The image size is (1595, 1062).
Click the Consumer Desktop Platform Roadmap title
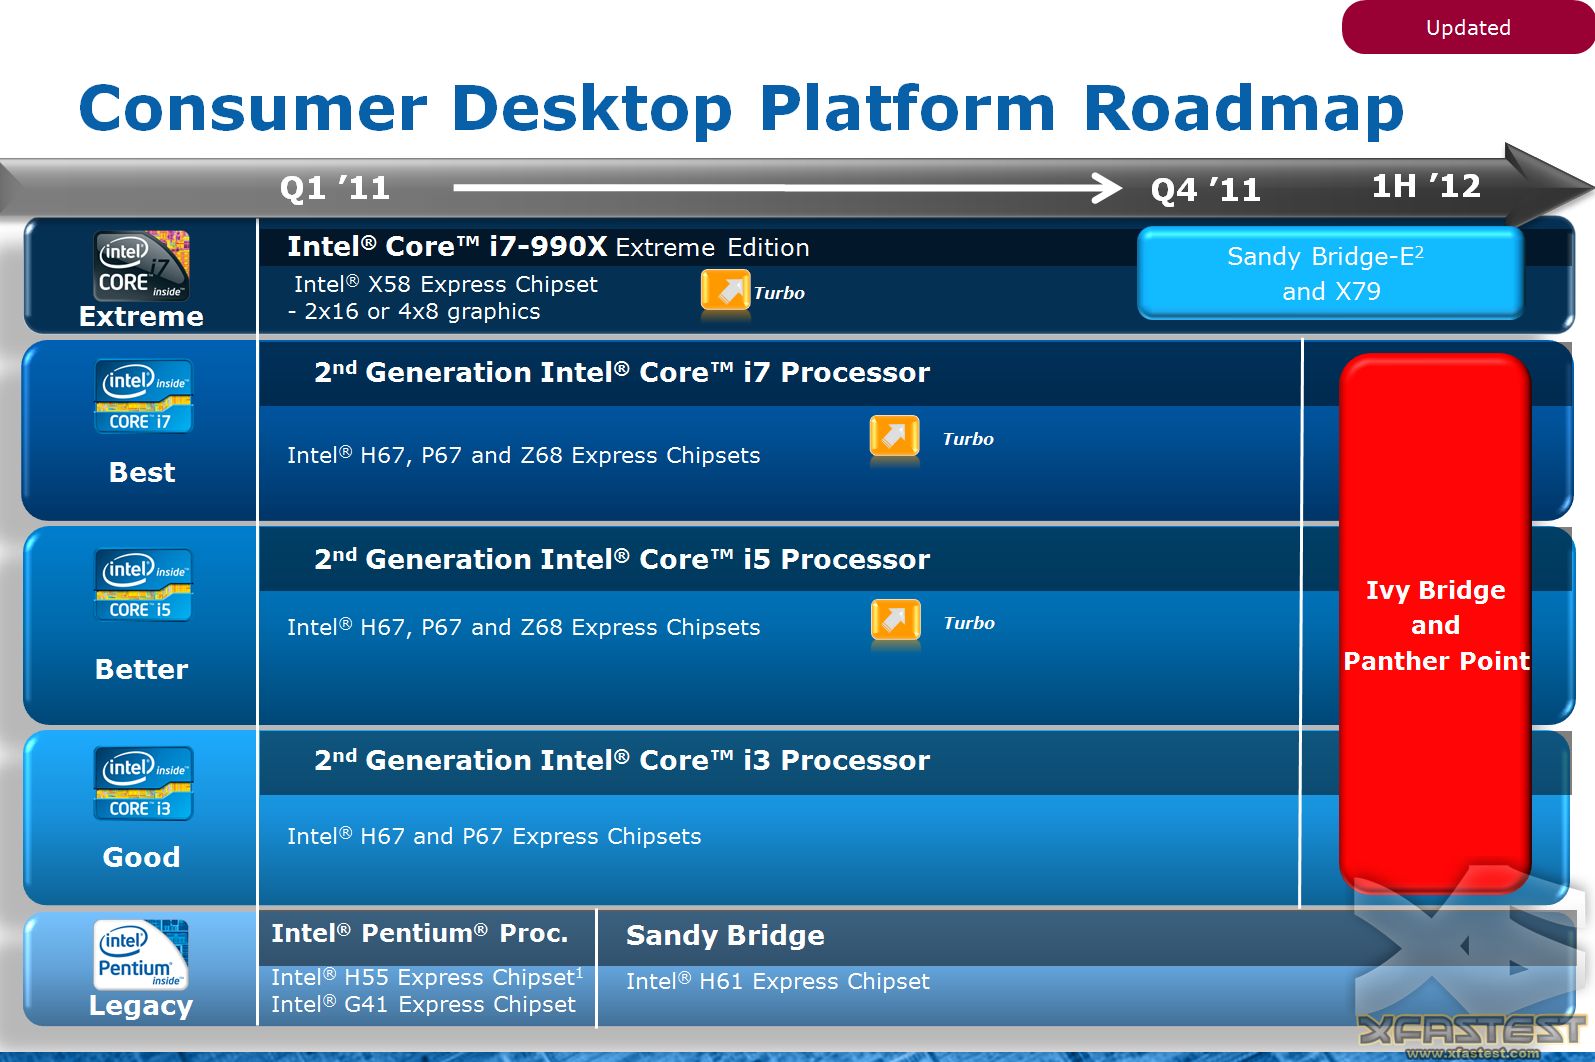coord(740,108)
